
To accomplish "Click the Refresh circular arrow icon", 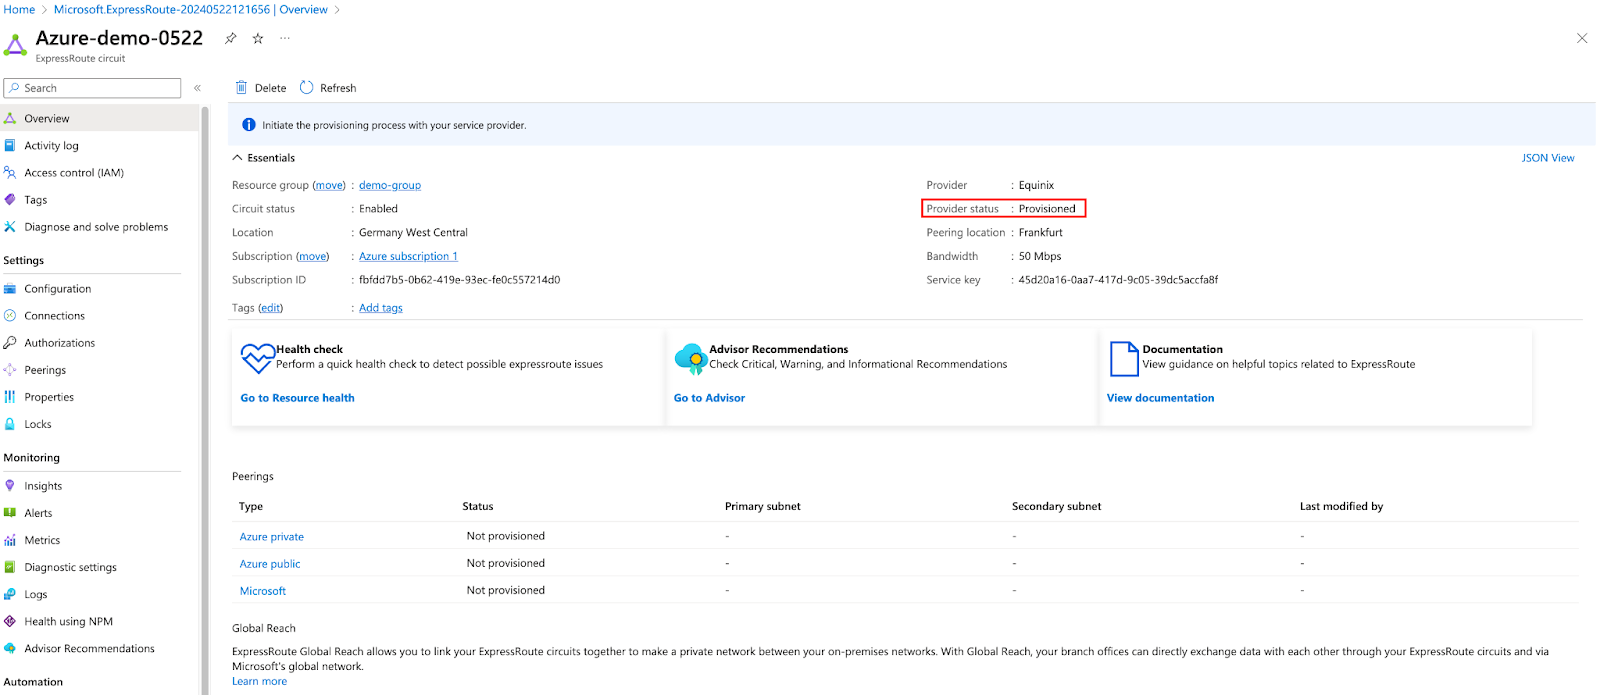I will [307, 88].
